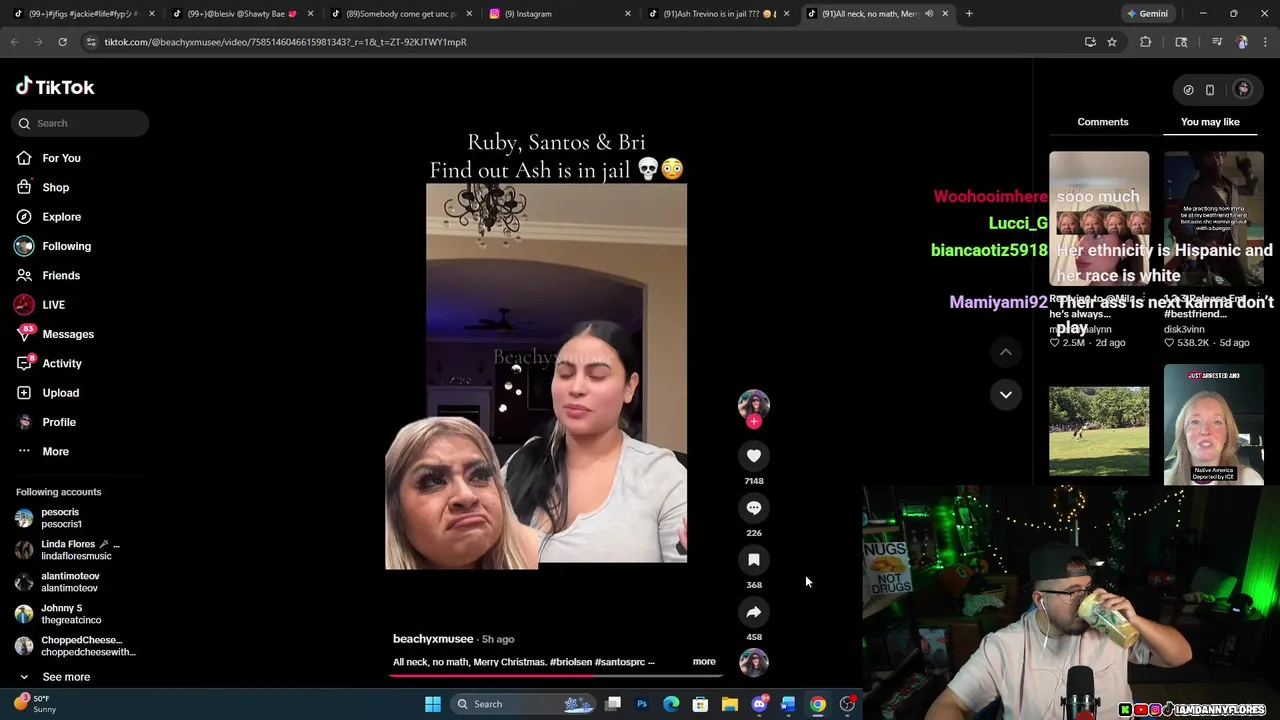Open the spinning sound disc below share

point(754,662)
